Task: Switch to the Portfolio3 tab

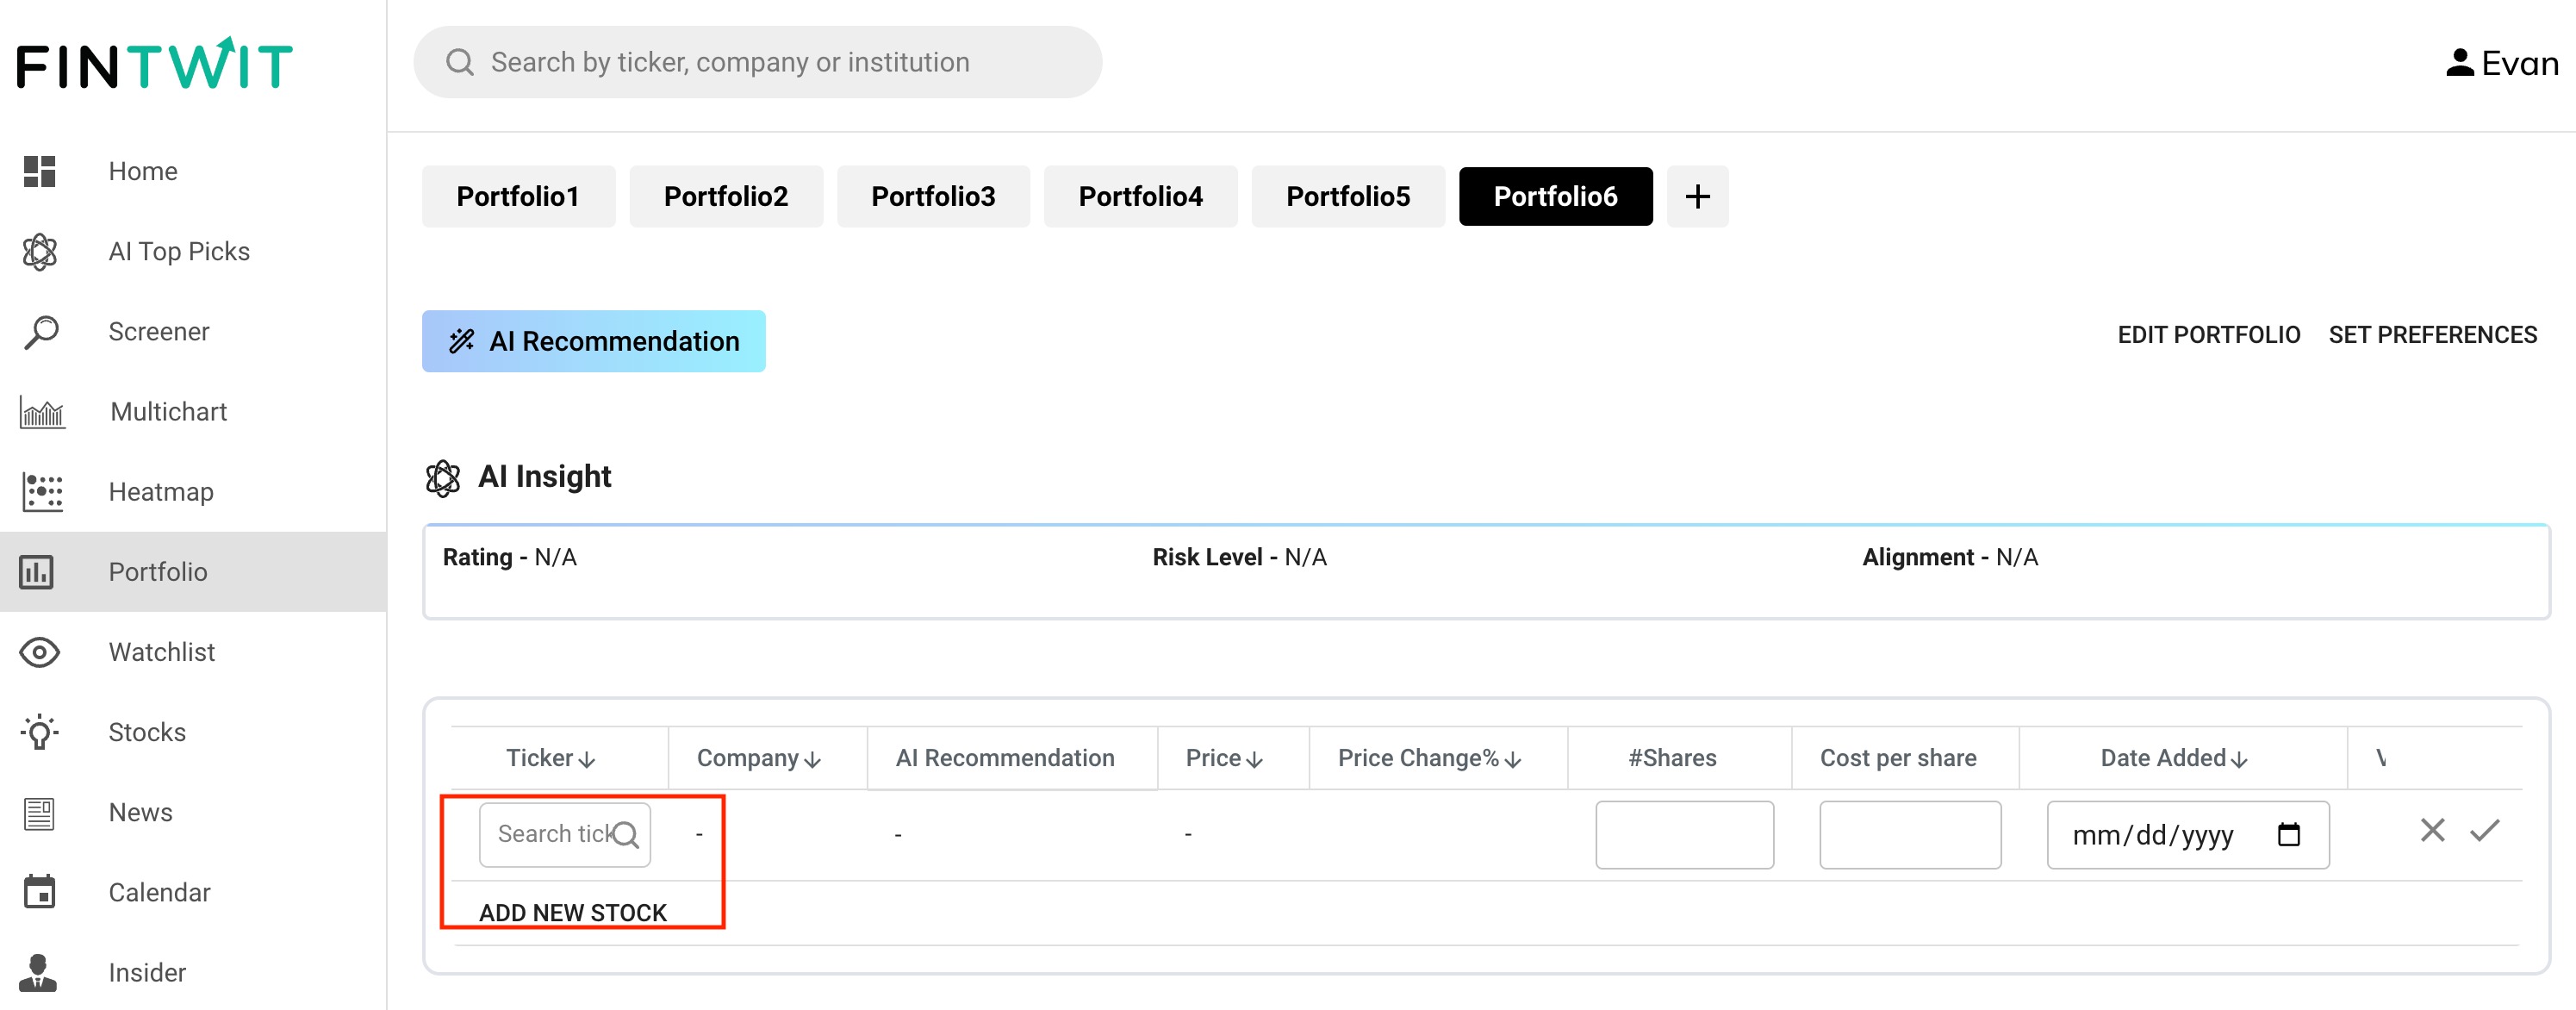Action: (932, 197)
